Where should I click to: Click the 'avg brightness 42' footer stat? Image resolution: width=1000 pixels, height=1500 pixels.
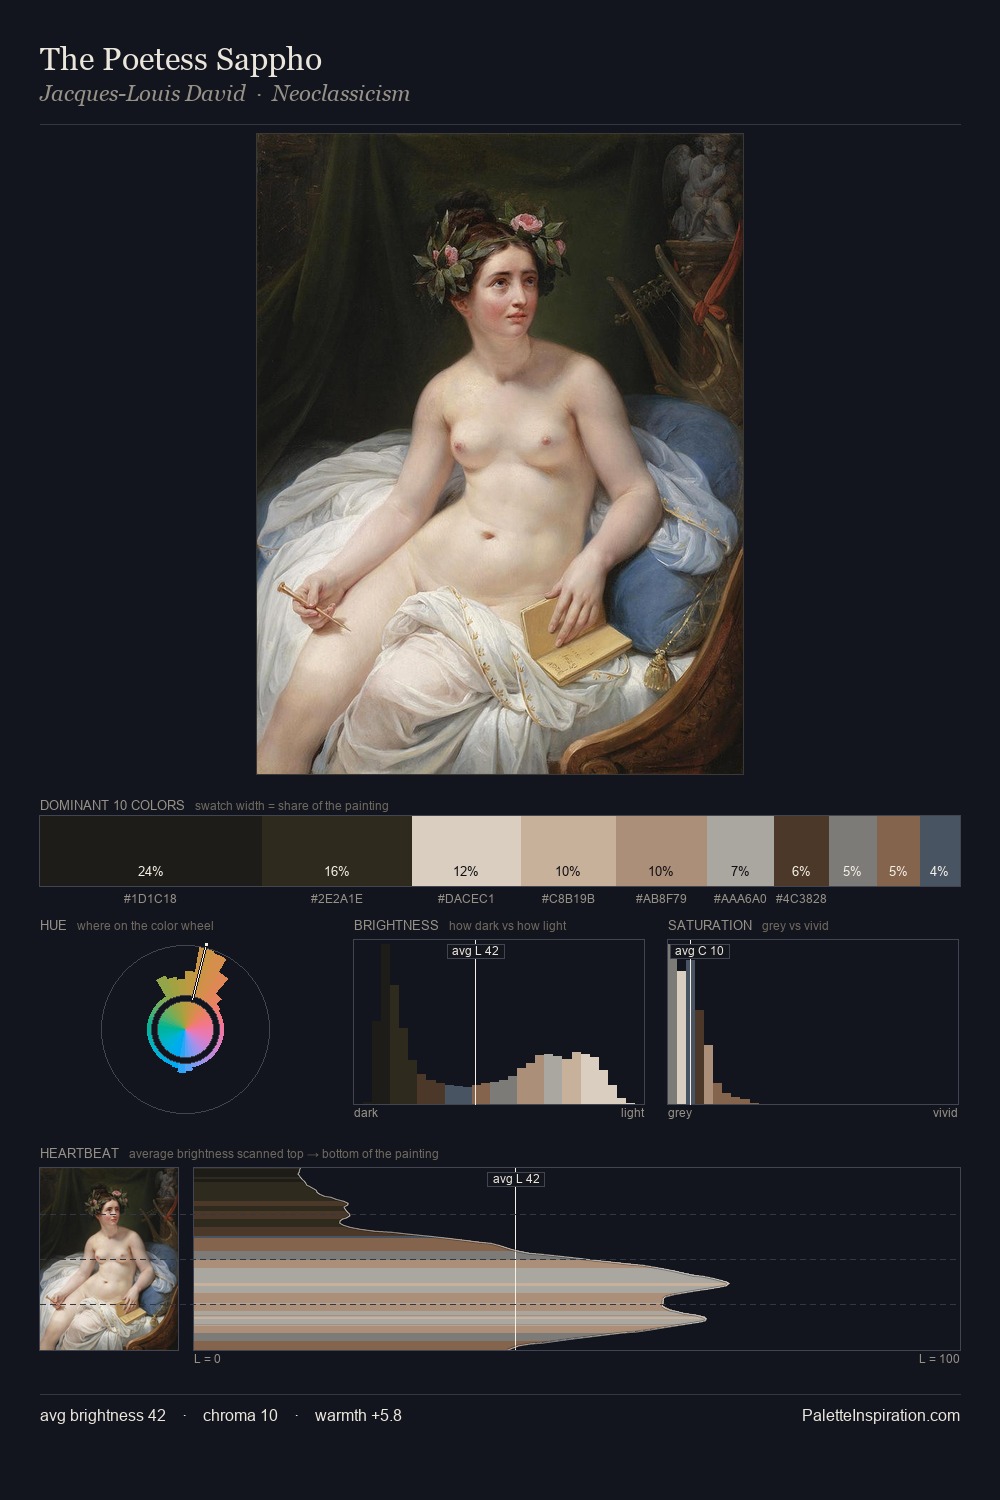click(x=103, y=1415)
